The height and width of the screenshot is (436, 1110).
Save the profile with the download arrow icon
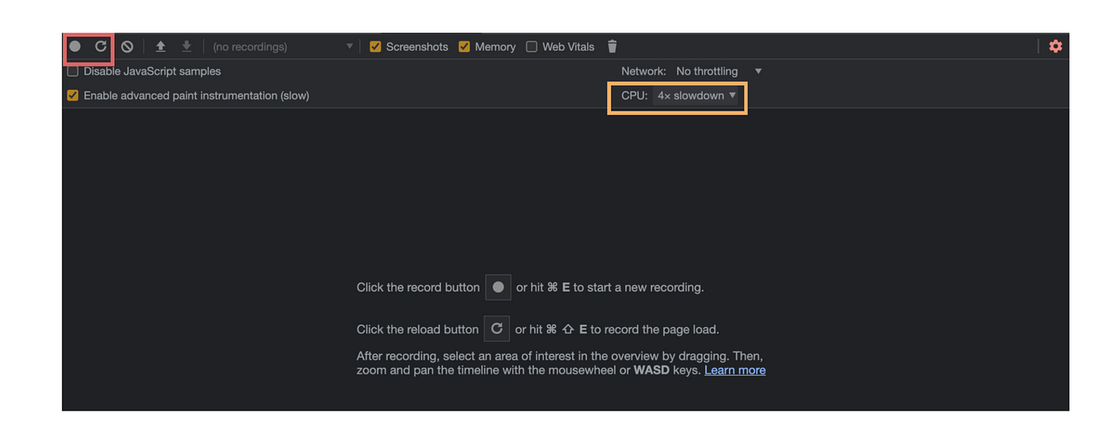(186, 47)
